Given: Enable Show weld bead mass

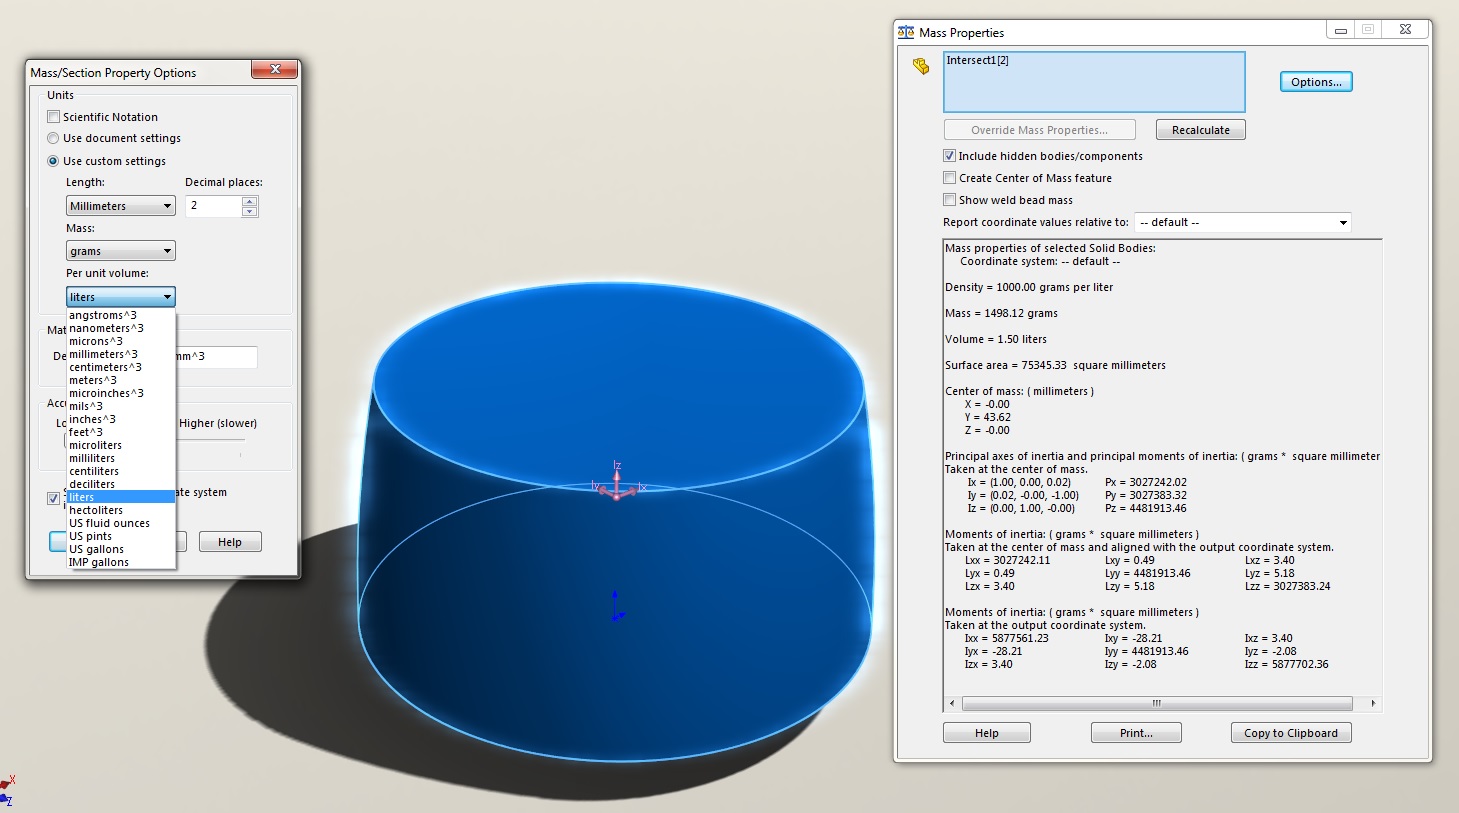Looking at the screenshot, I should click(x=949, y=199).
